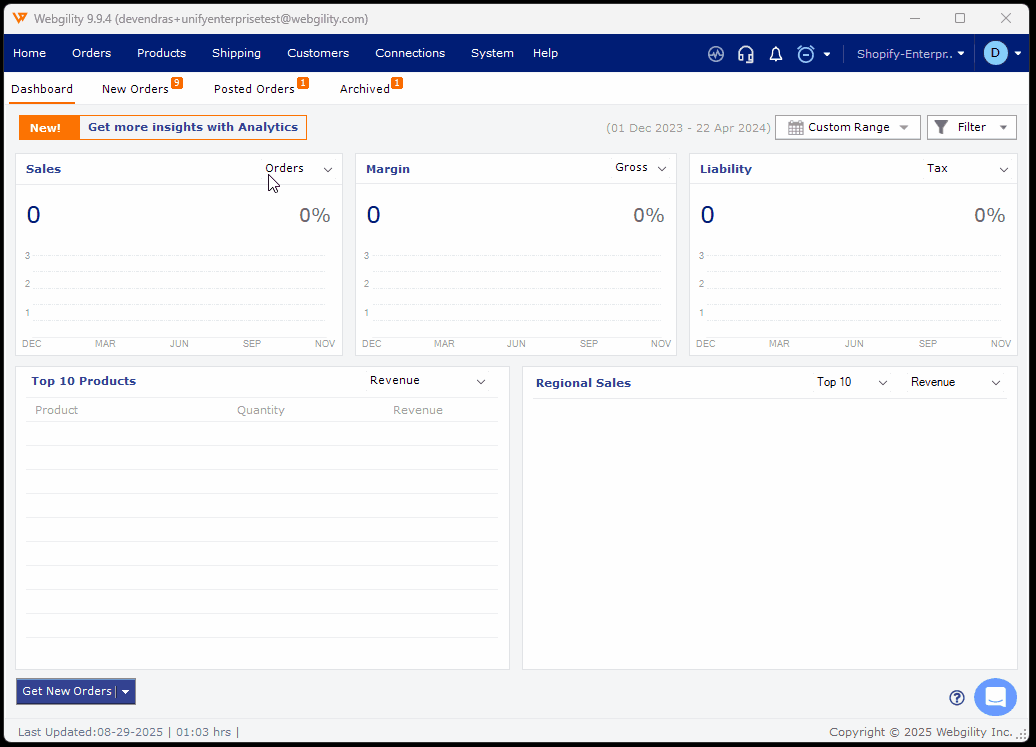Viewport: 1036px width, 747px height.
Task: Expand the Sales Orders dropdown
Action: tap(298, 169)
